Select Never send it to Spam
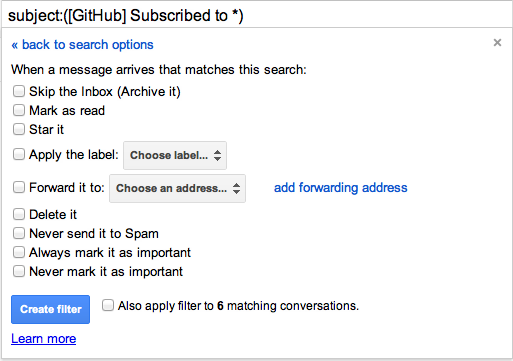 tap(19, 233)
